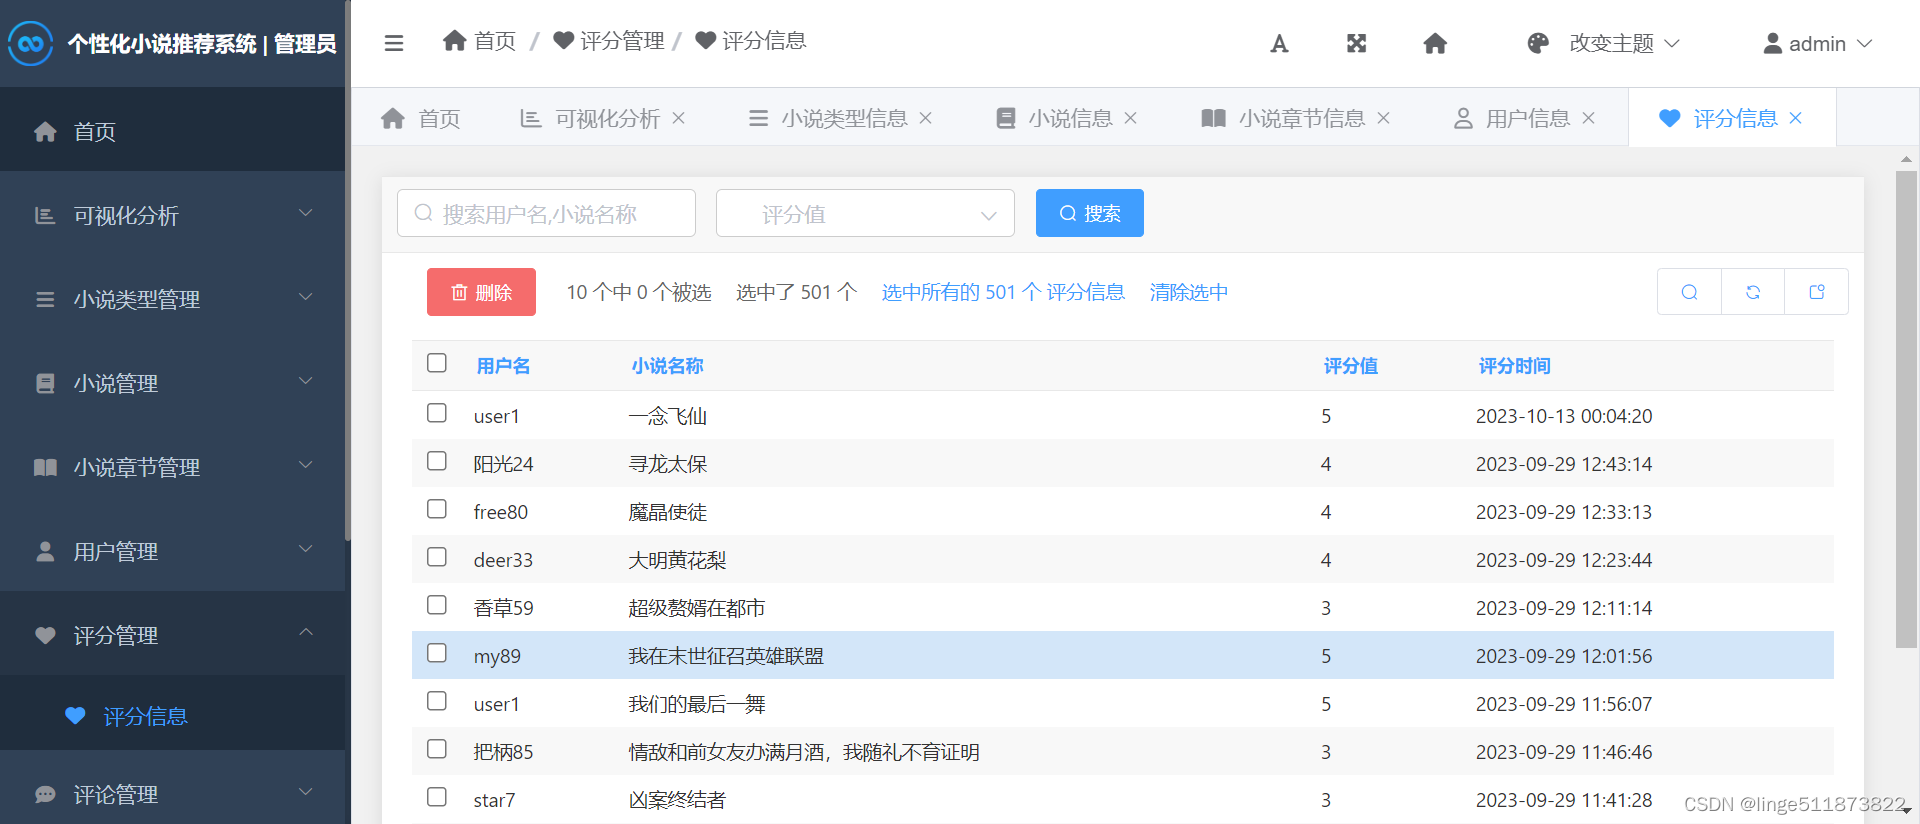Expand 小说管理 sidebar menu chevron
Screen dimensions: 1920x824
[306, 381]
